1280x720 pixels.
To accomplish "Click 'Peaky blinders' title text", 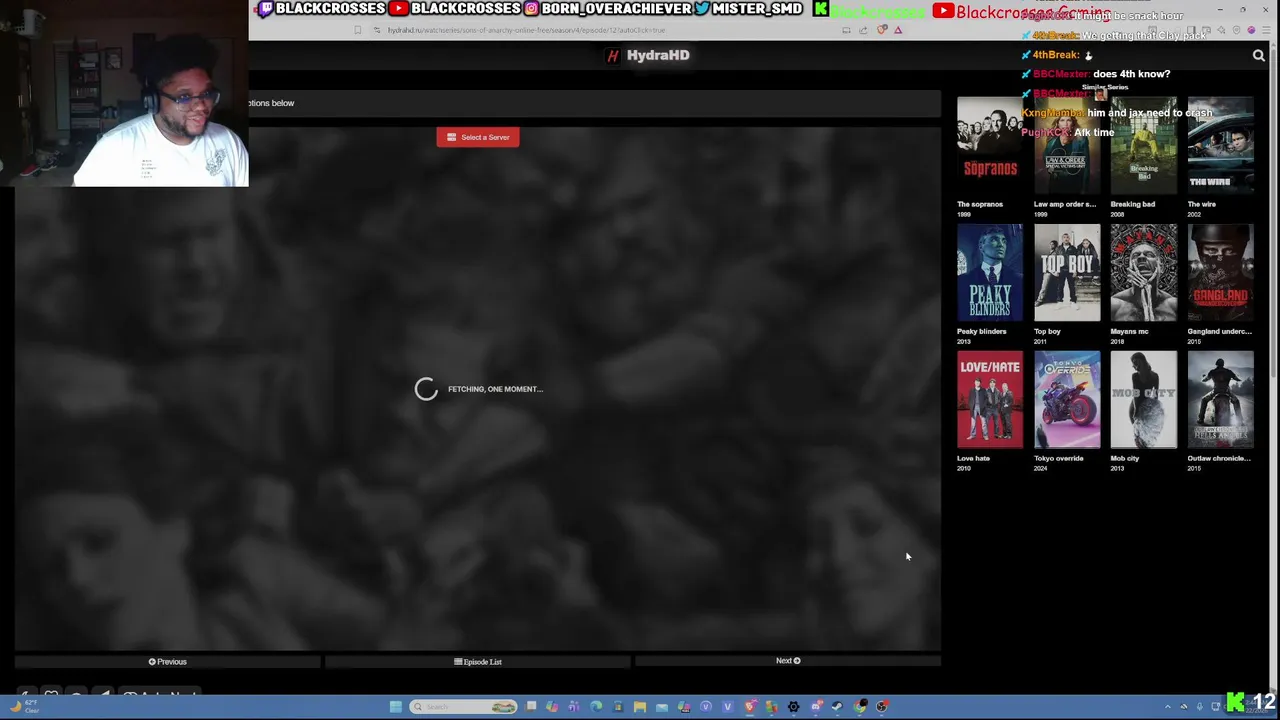I will (982, 331).
